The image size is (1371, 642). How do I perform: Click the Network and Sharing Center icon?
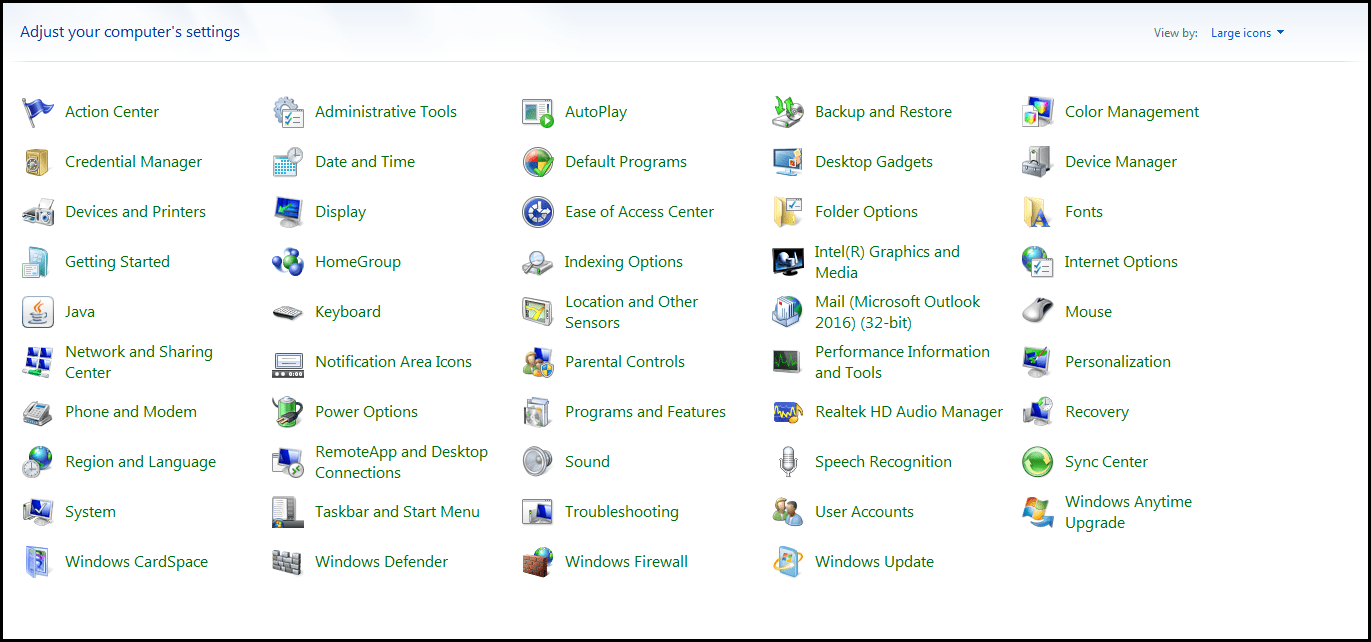point(38,362)
